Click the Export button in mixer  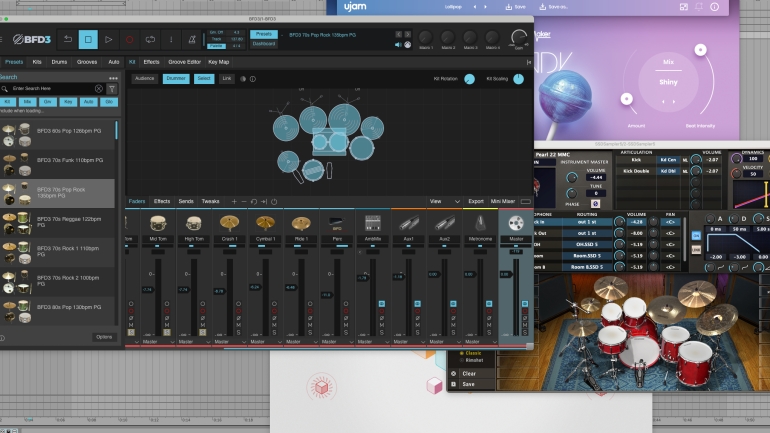tap(476, 201)
